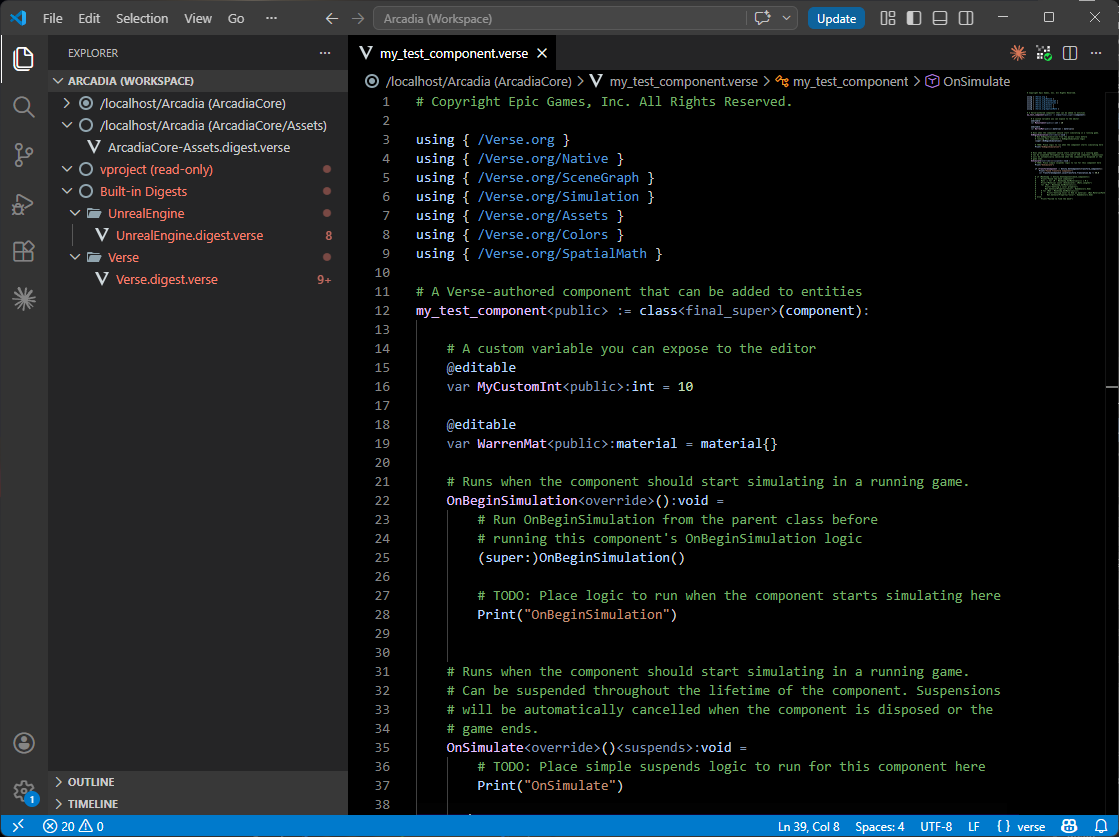1119x837 pixels.
Task: Change end of line sequence LF
Action: tap(973, 826)
